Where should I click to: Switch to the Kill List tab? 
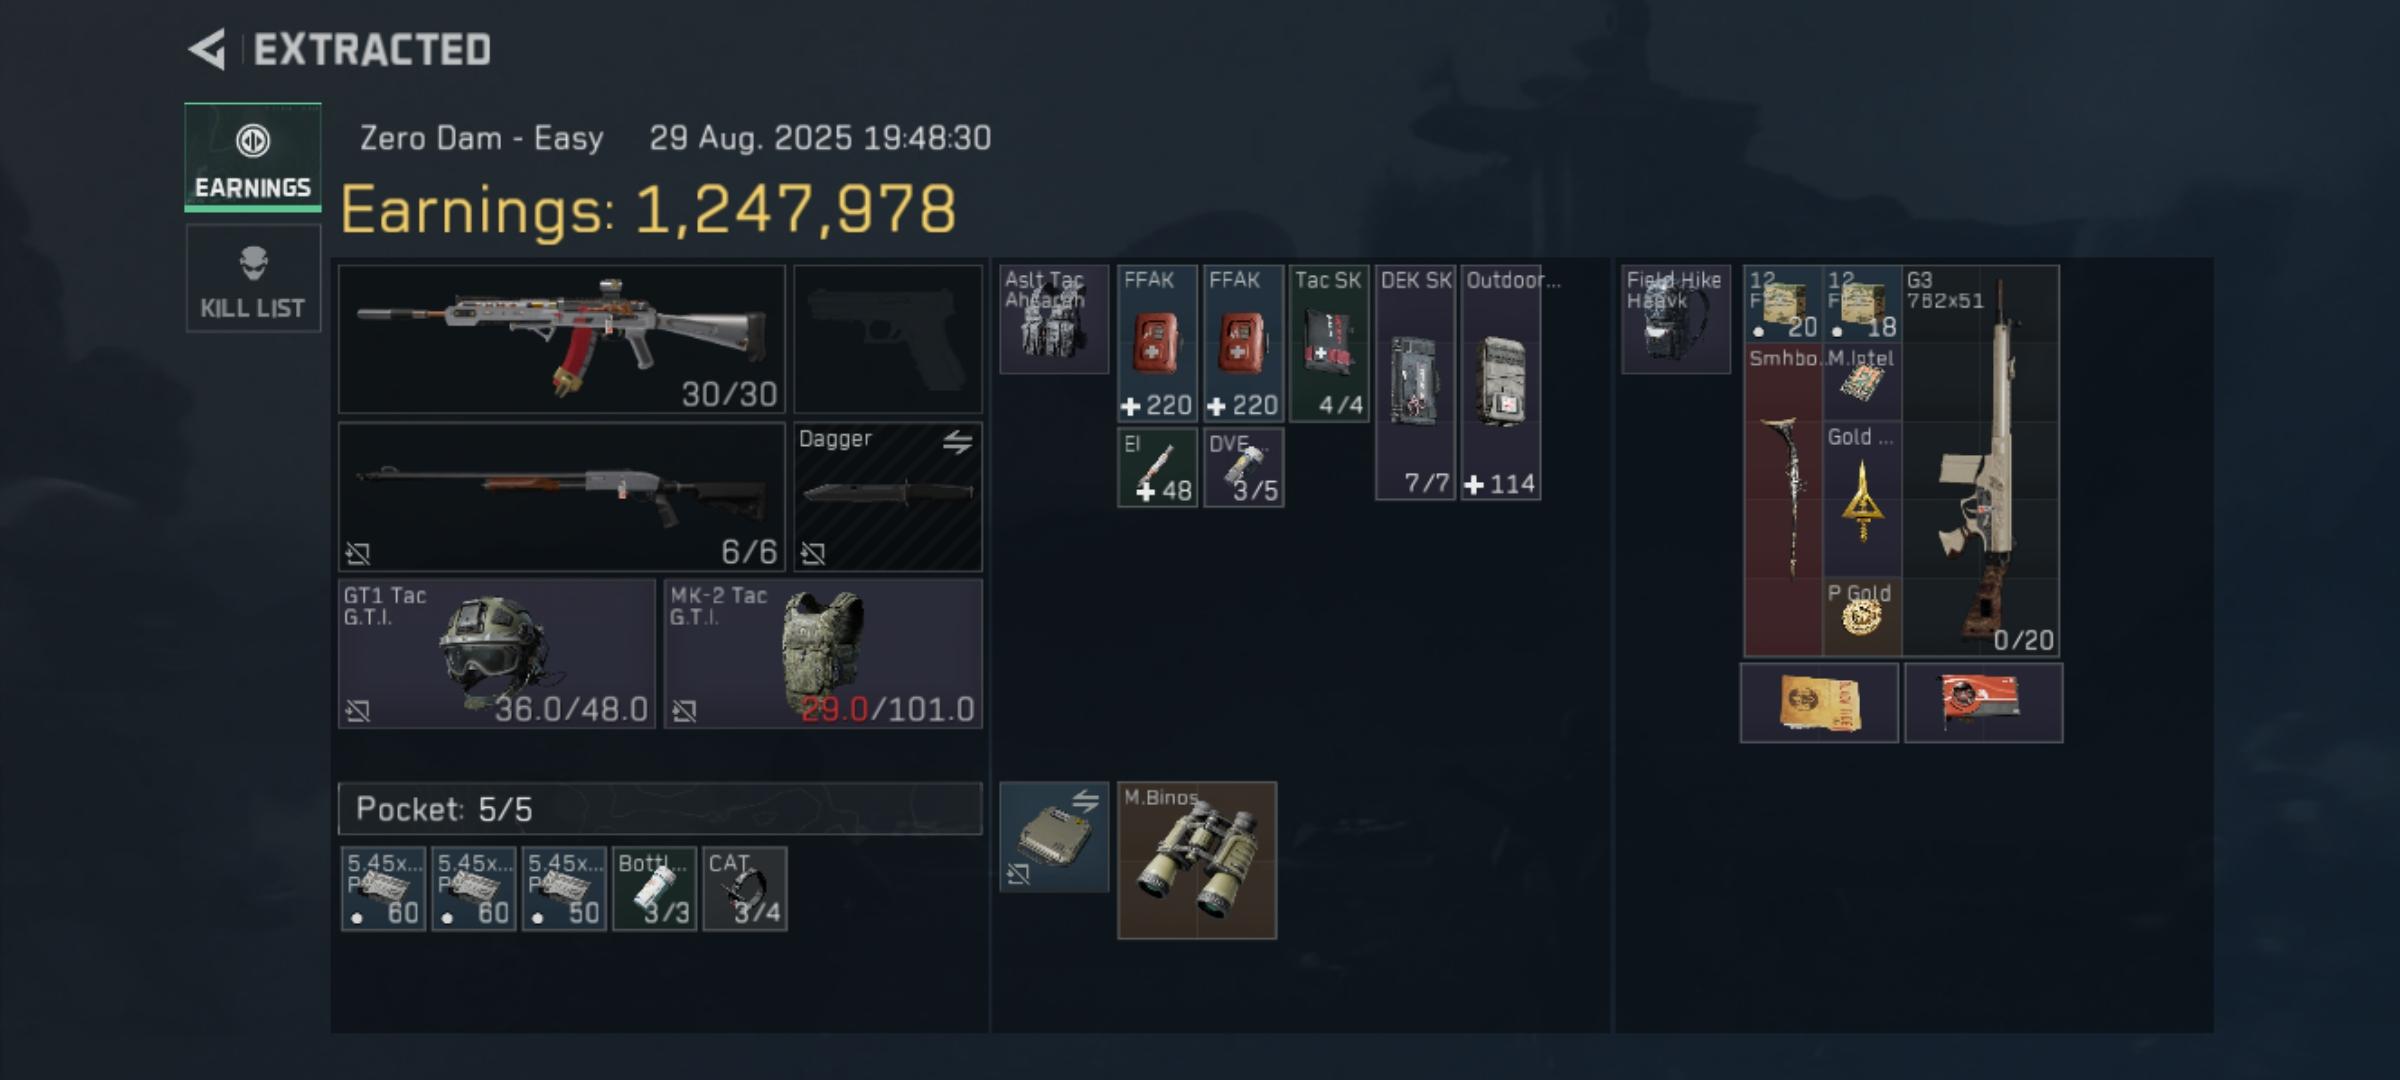point(253,278)
